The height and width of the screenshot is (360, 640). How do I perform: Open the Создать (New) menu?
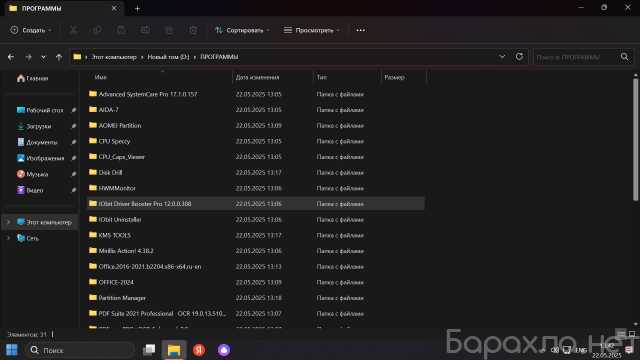click(x=31, y=30)
